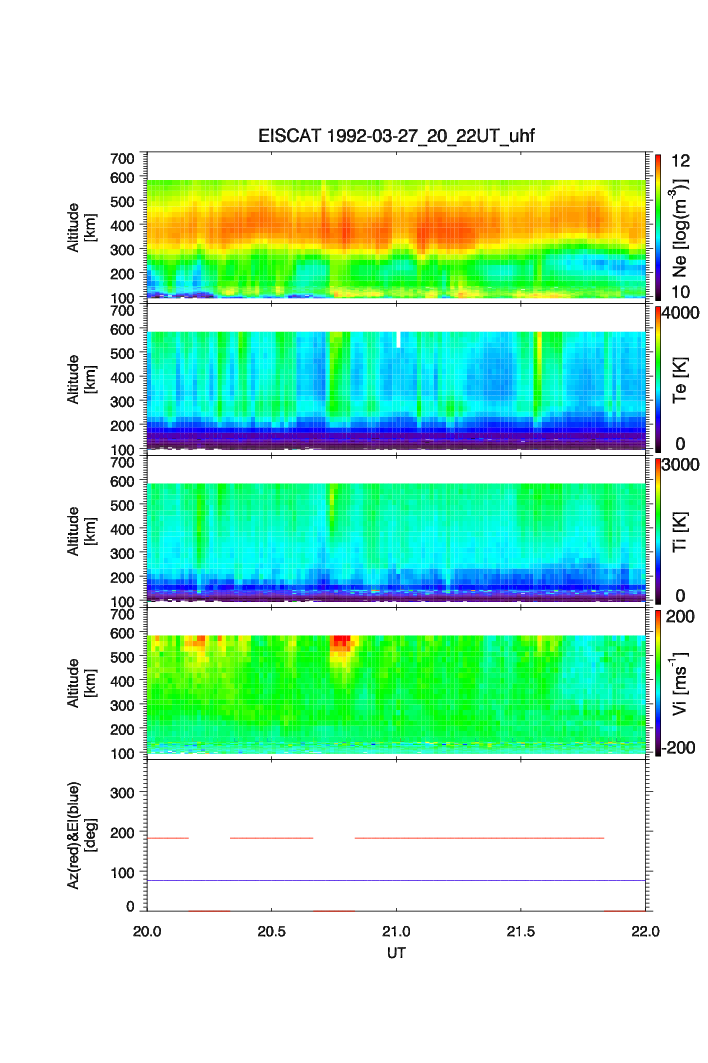Click the UT x-axis label
This screenshot has width=708, height=1063.
(396, 953)
